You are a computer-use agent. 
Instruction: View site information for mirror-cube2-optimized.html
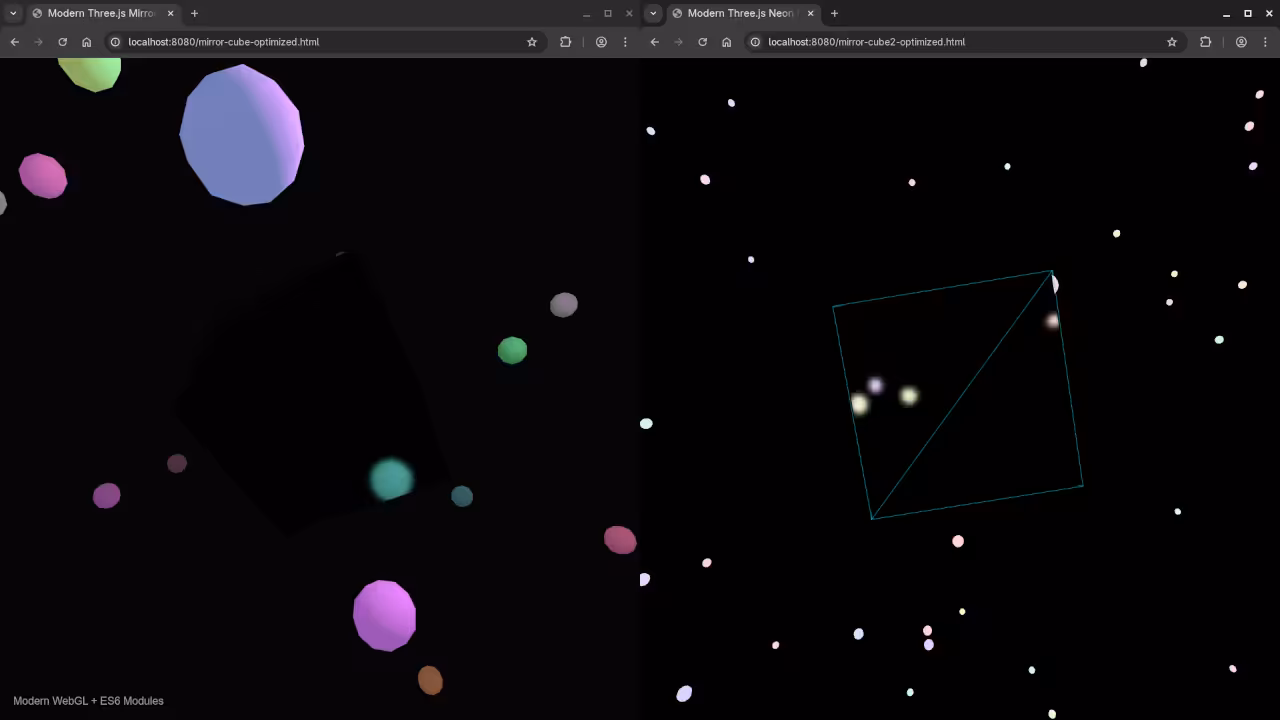coord(756,42)
